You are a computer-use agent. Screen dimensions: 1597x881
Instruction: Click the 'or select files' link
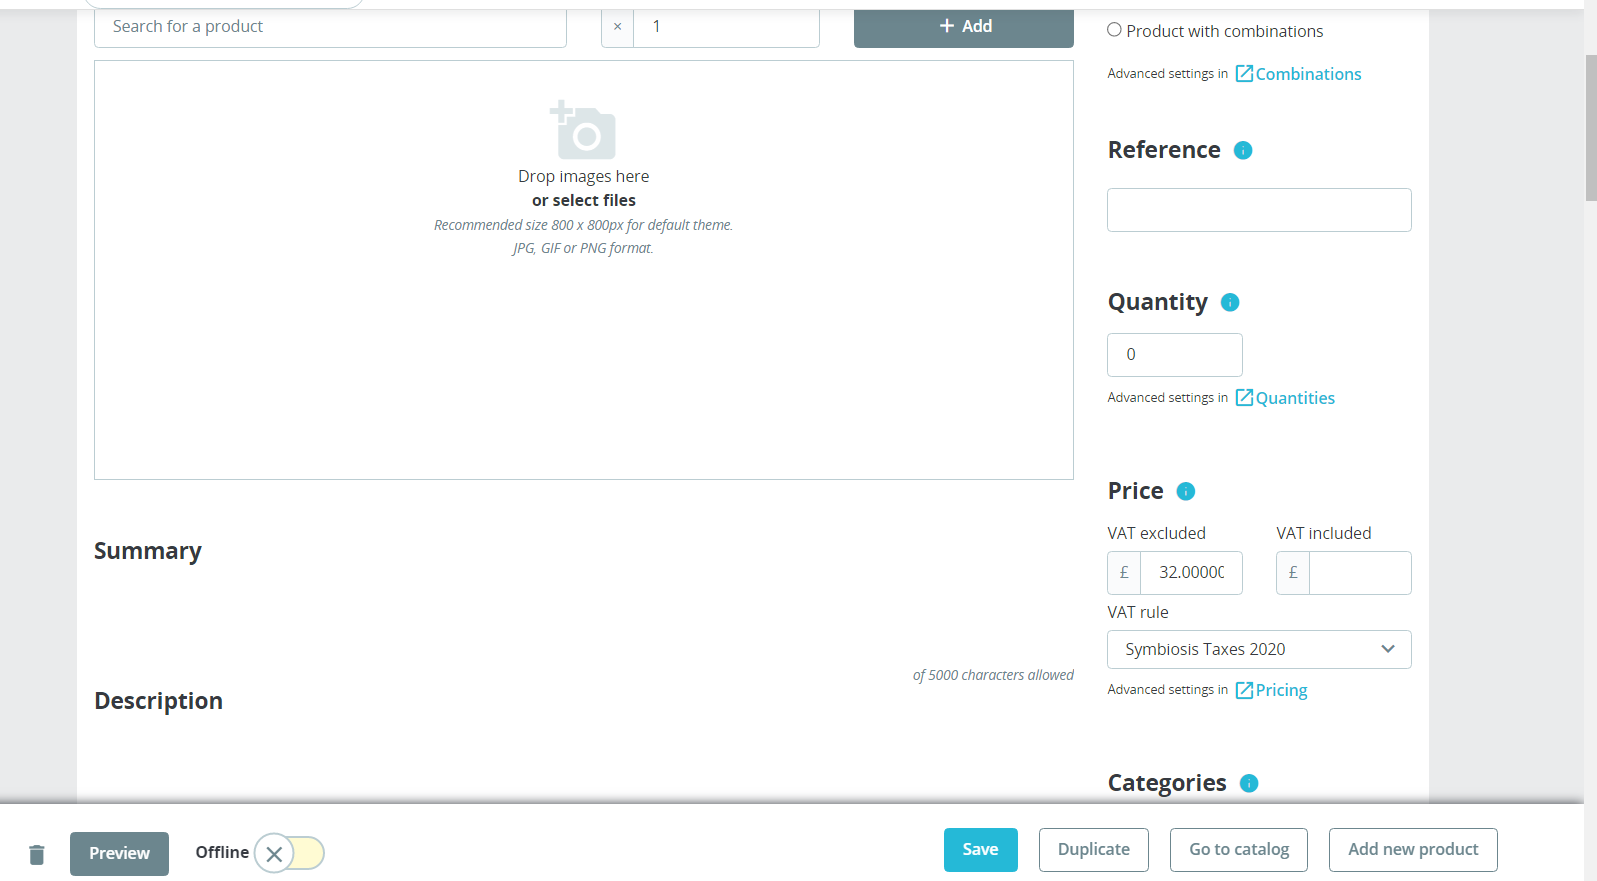pyautogui.click(x=584, y=200)
